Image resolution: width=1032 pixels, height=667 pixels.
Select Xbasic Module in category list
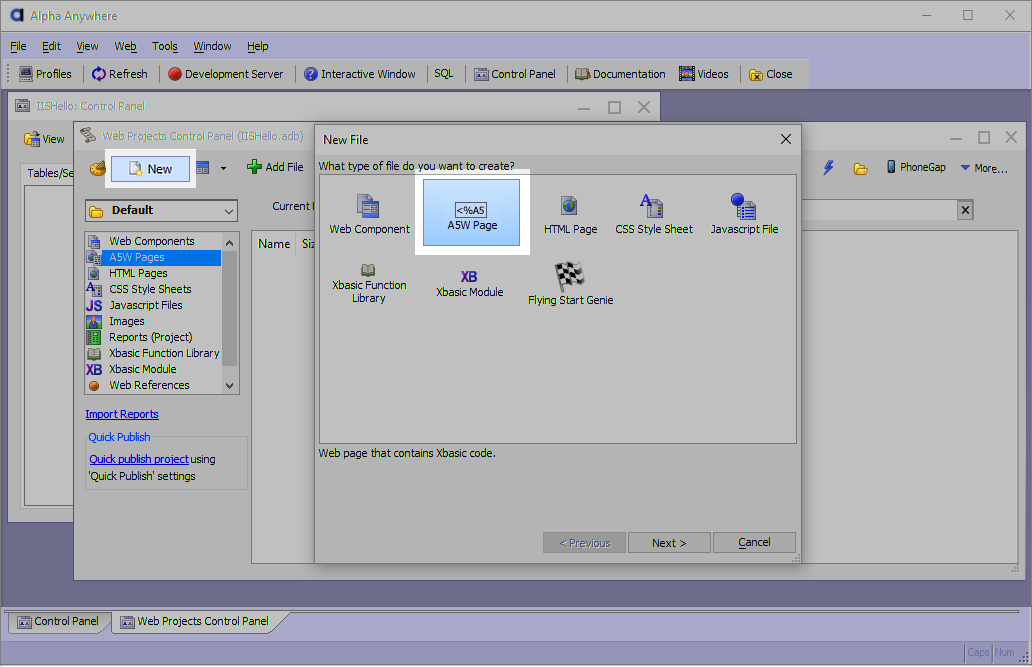coord(153,369)
